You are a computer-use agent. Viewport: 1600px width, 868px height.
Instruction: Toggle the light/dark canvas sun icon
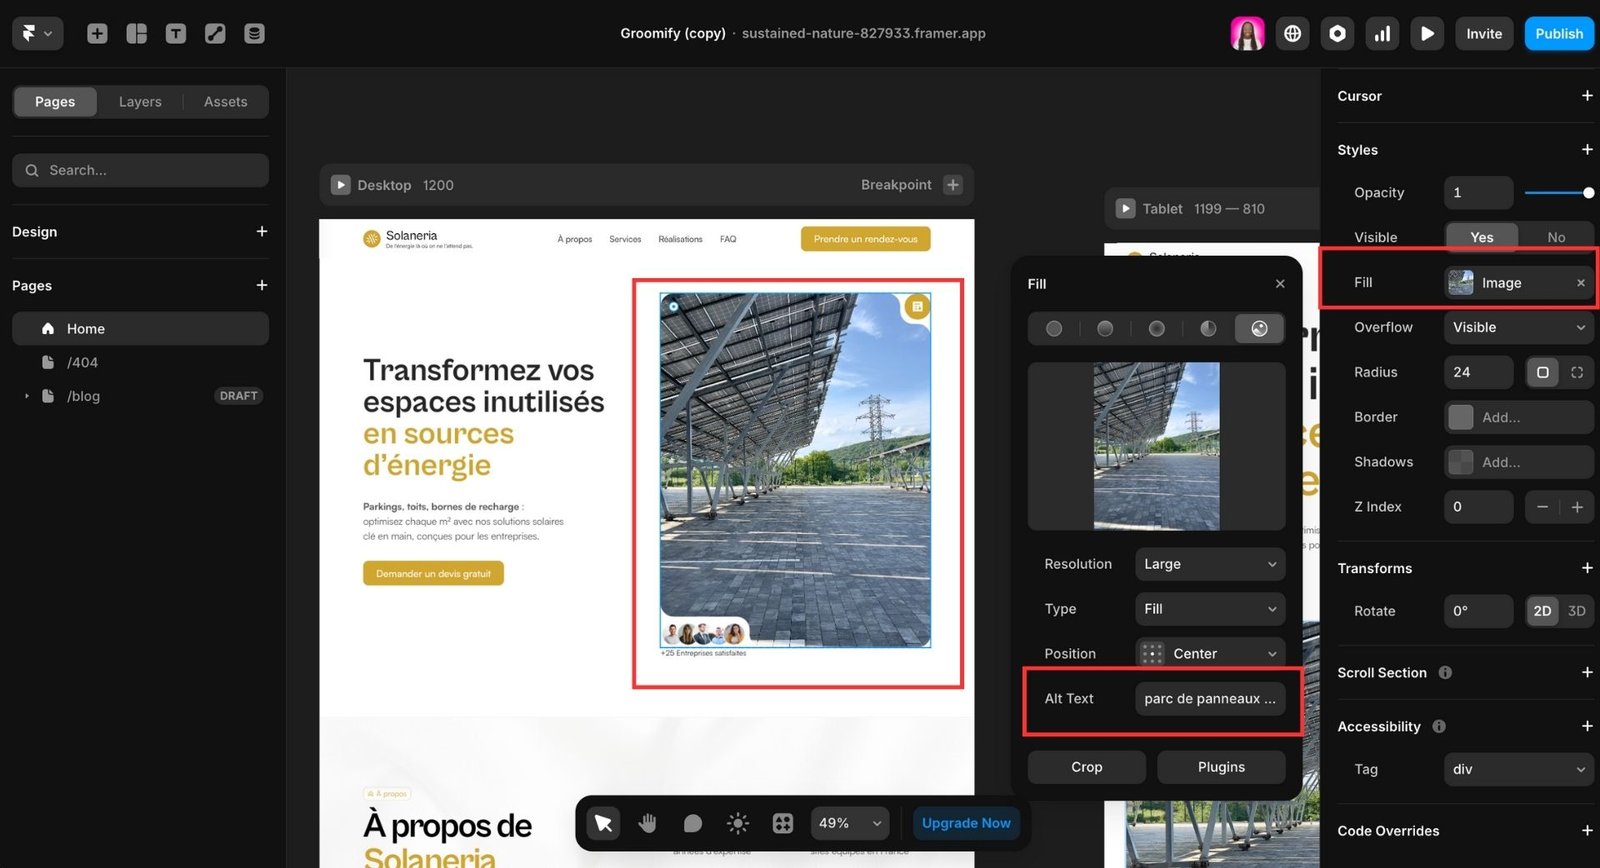[x=738, y=823]
